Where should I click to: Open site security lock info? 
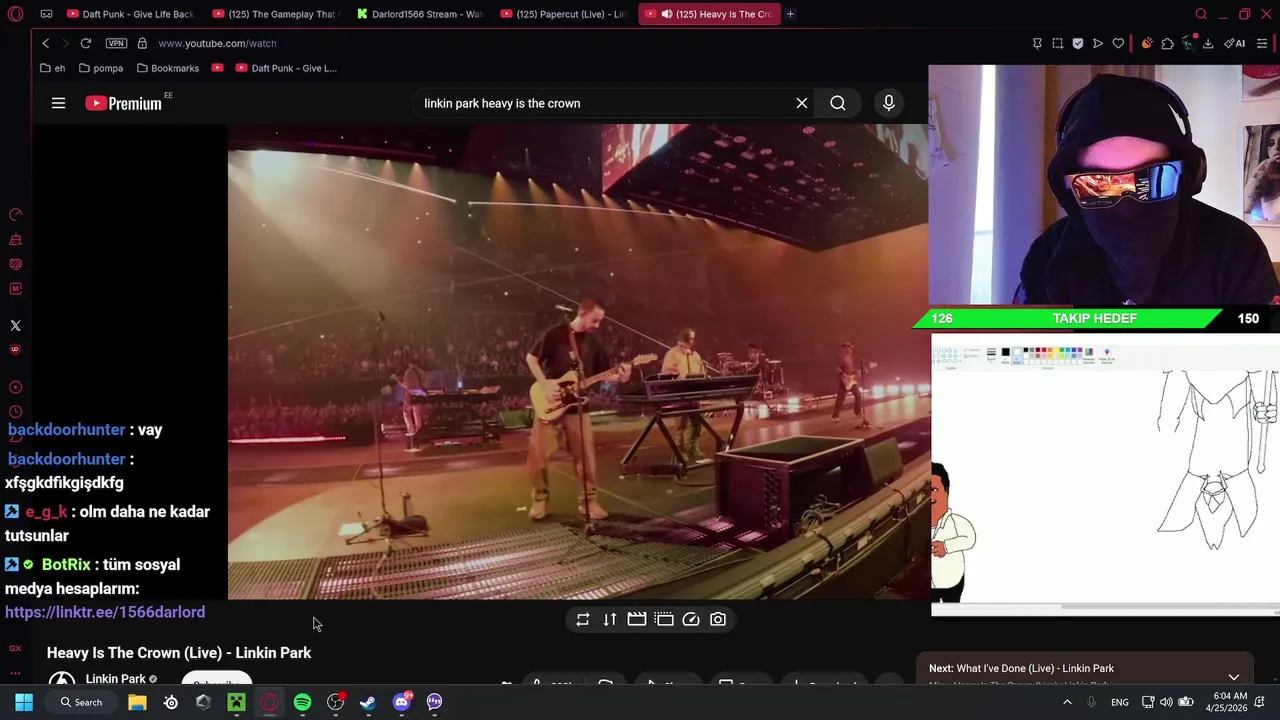[x=142, y=43]
